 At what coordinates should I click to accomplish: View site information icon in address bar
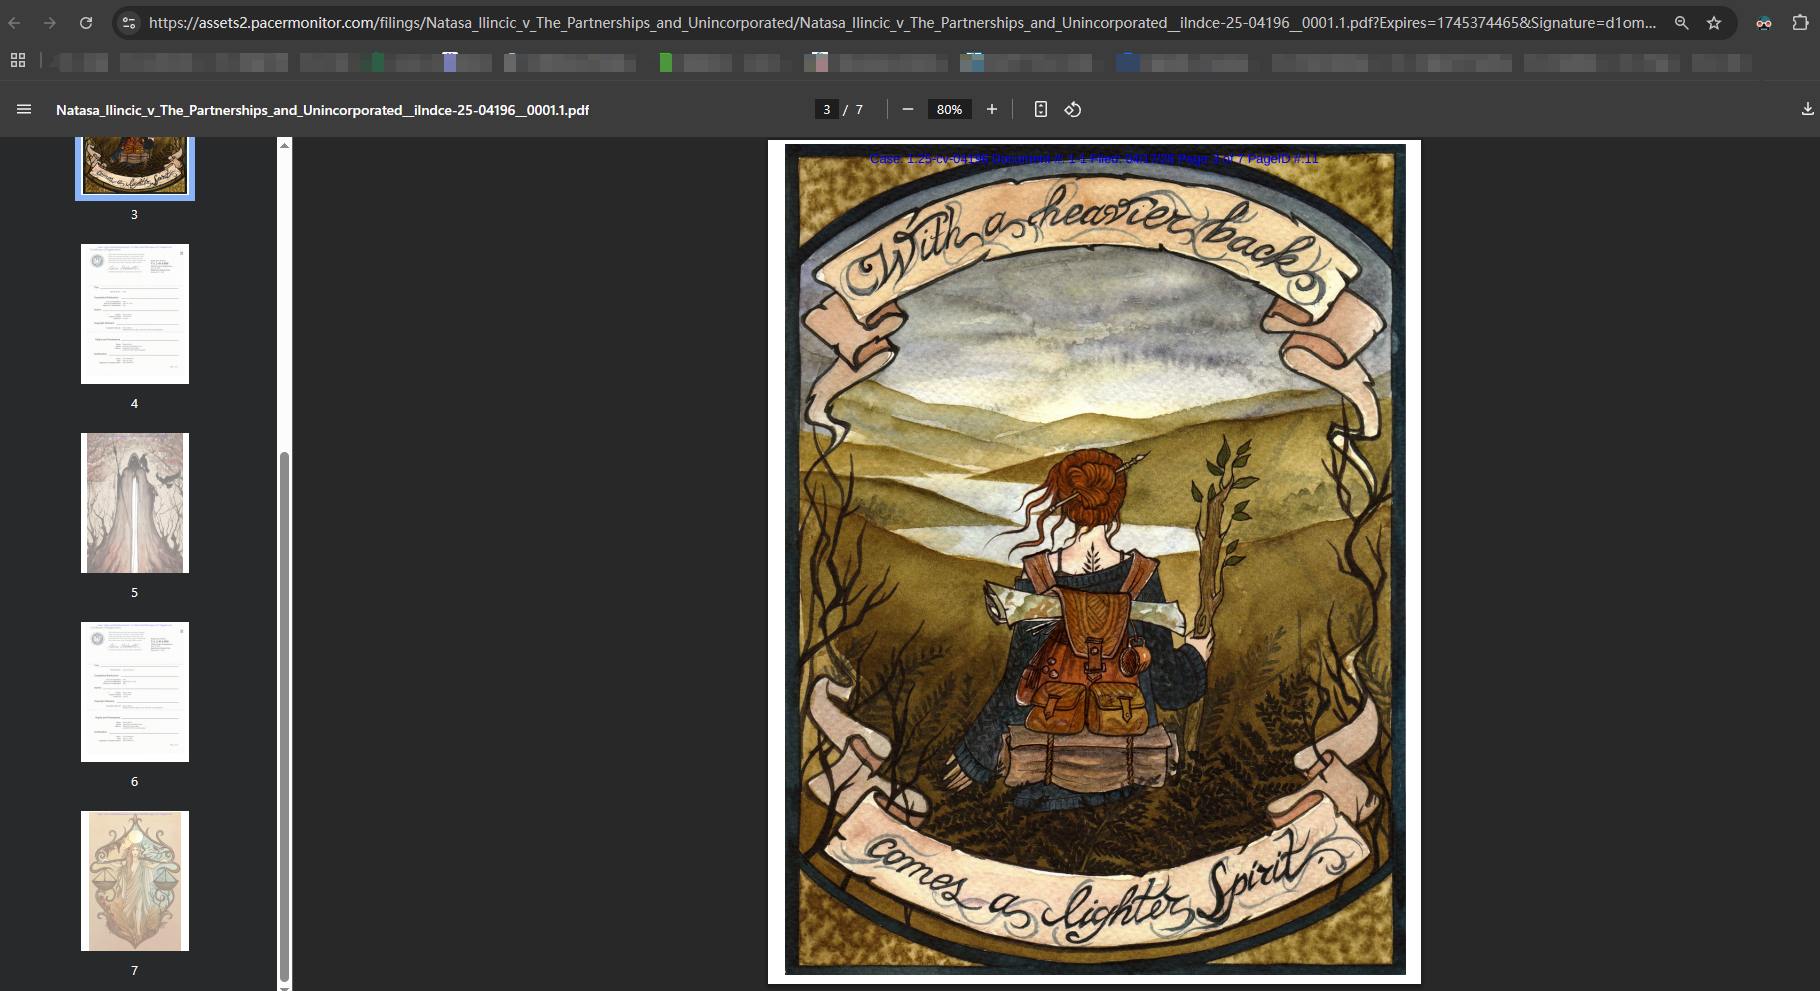(127, 22)
